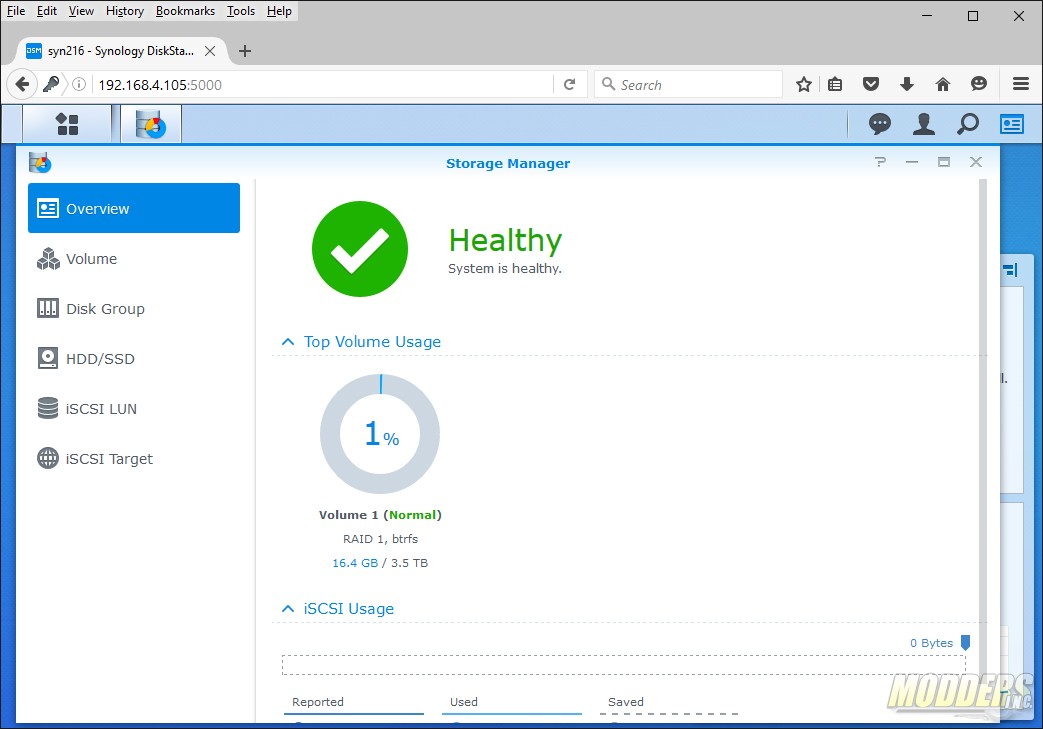Bookmark this page with the star icon
This screenshot has width=1043, height=729.
804,84
